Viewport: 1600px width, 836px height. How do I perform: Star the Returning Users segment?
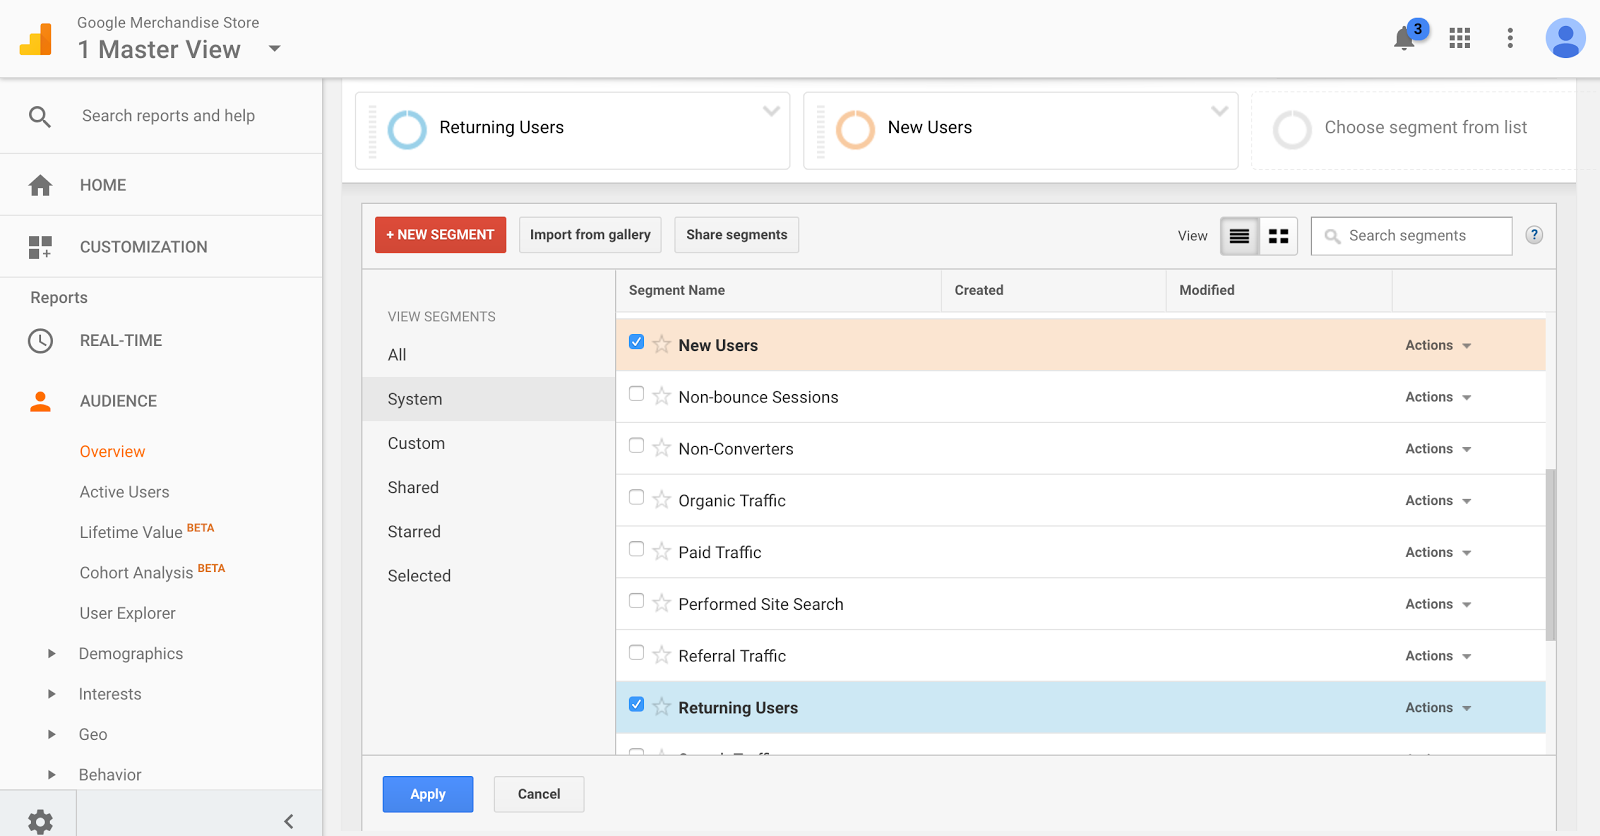coord(661,707)
